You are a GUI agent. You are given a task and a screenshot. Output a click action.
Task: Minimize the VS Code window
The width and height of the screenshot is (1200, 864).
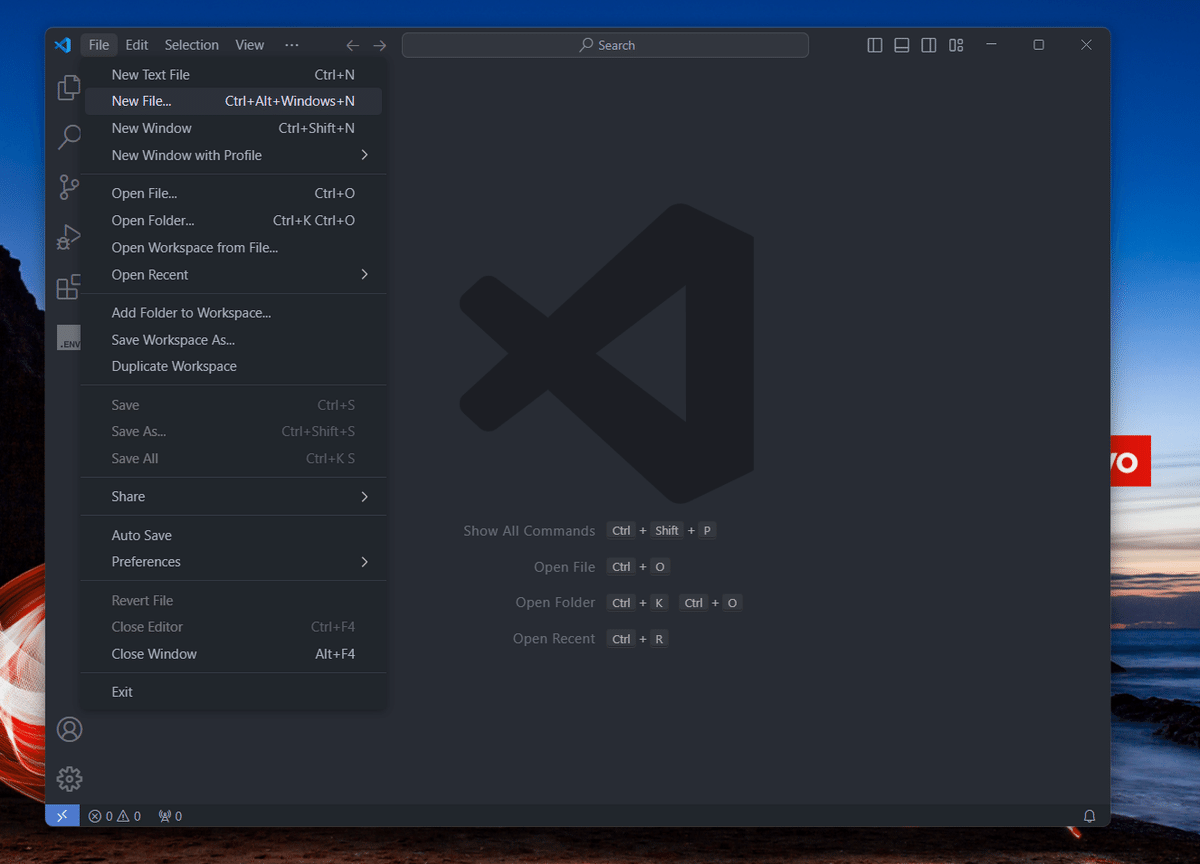click(x=991, y=45)
